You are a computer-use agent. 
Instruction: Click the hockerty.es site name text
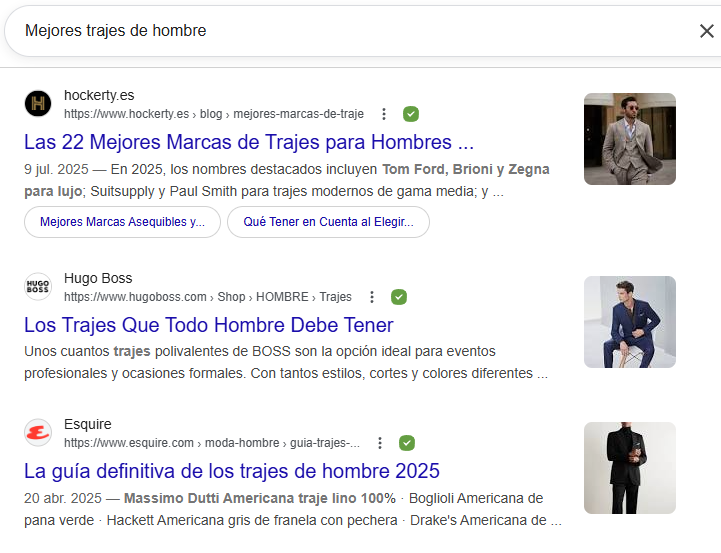pos(99,95)
